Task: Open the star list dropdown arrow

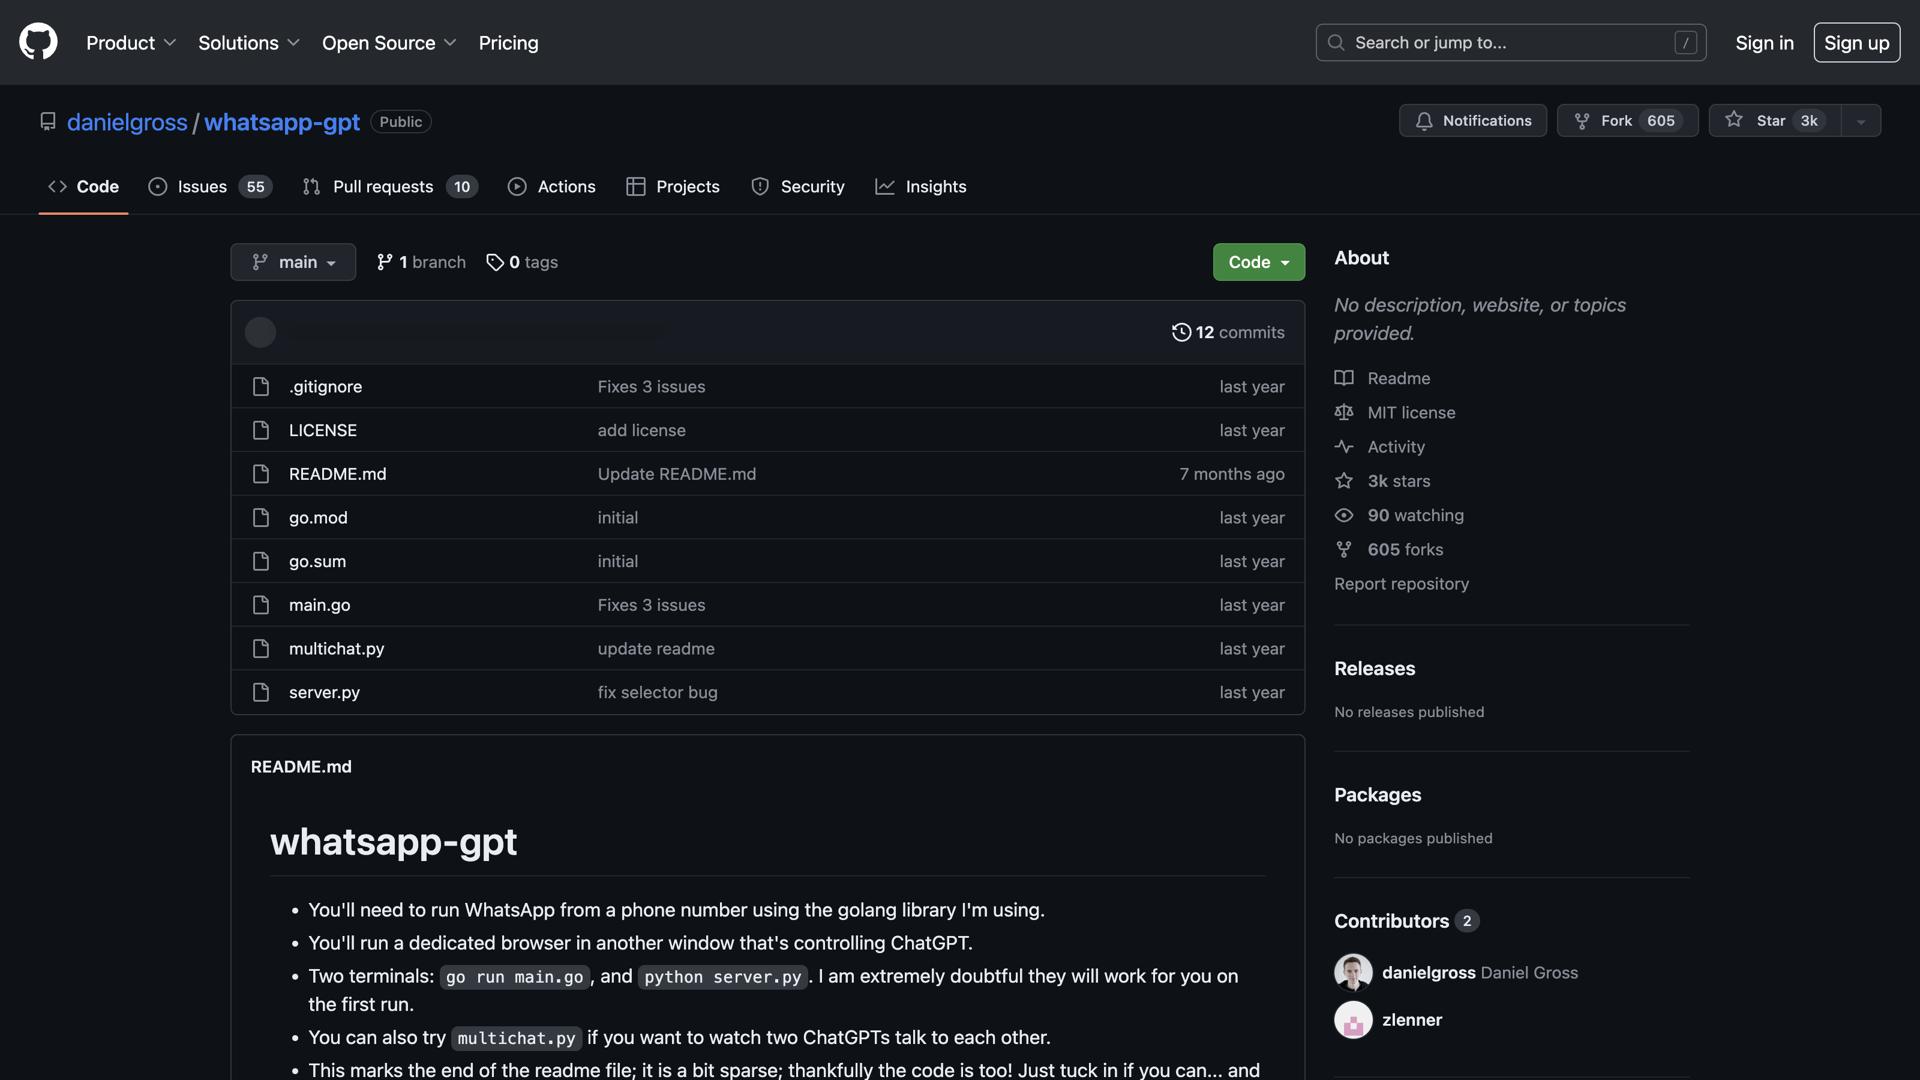Action: coord(1859,120)
